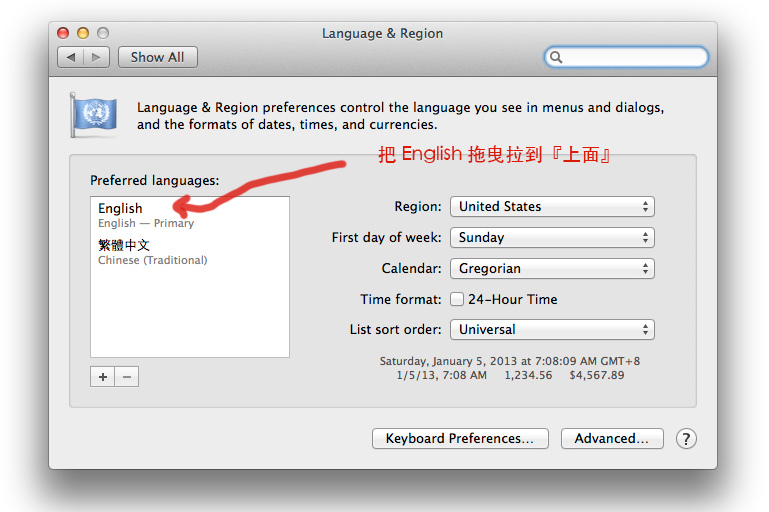
Task: Select 繁體中文 Chinese (Traditional) language row
Action: tap(189, 252)
